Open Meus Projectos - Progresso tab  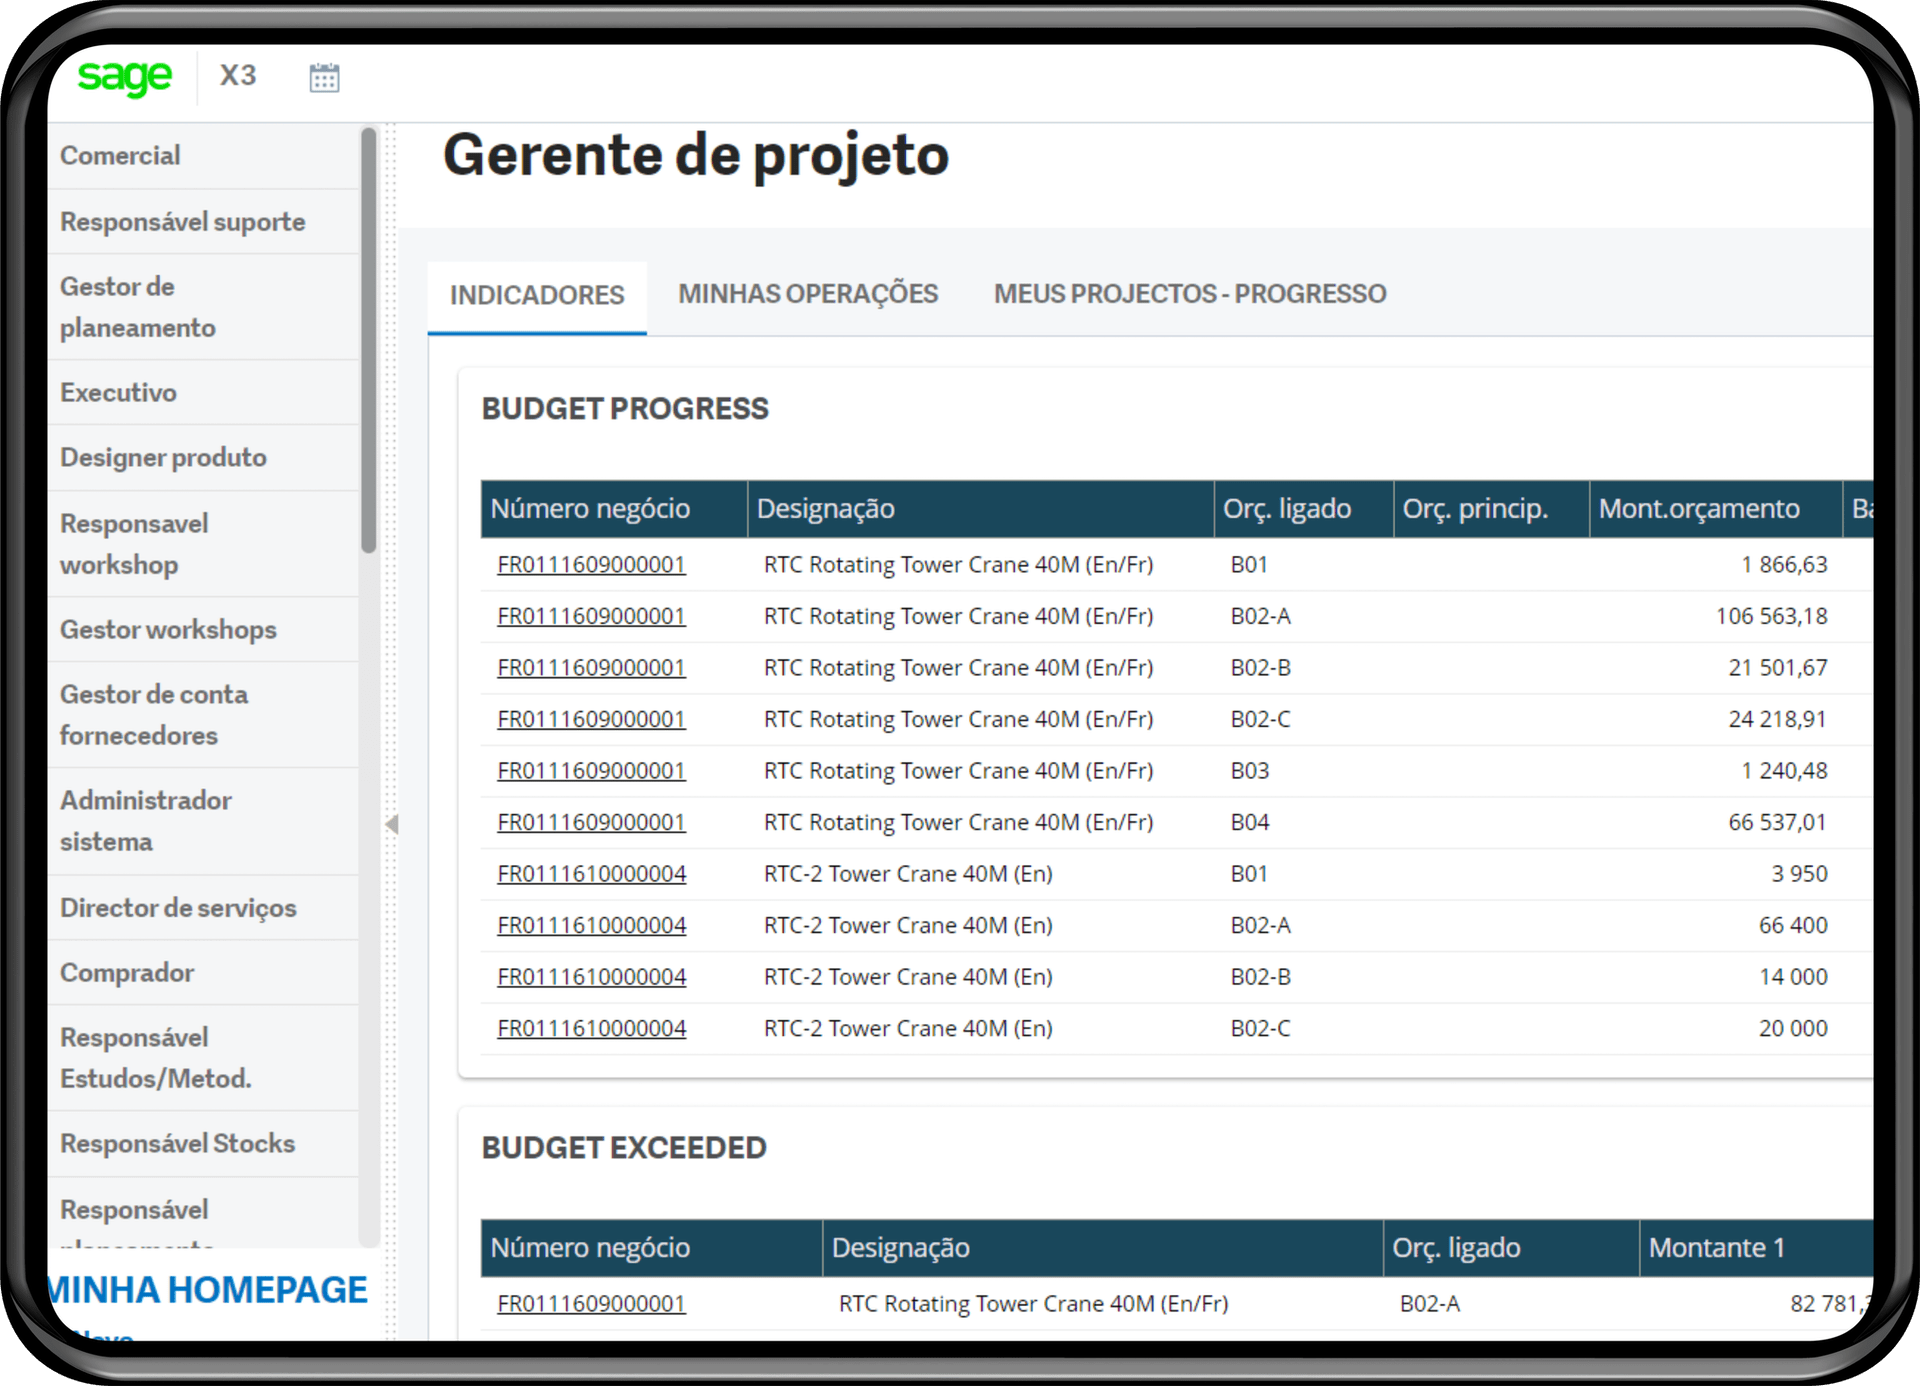(x=1189, y=294)
